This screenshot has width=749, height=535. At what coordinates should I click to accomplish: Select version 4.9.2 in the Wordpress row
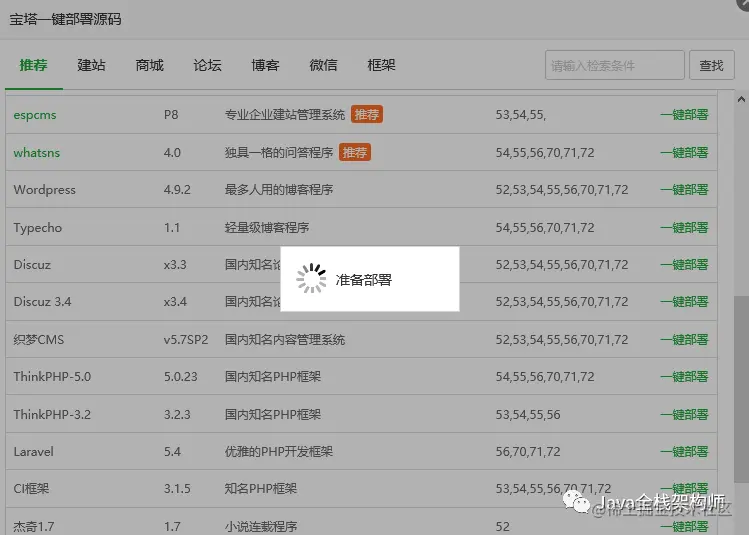(177, 190)
